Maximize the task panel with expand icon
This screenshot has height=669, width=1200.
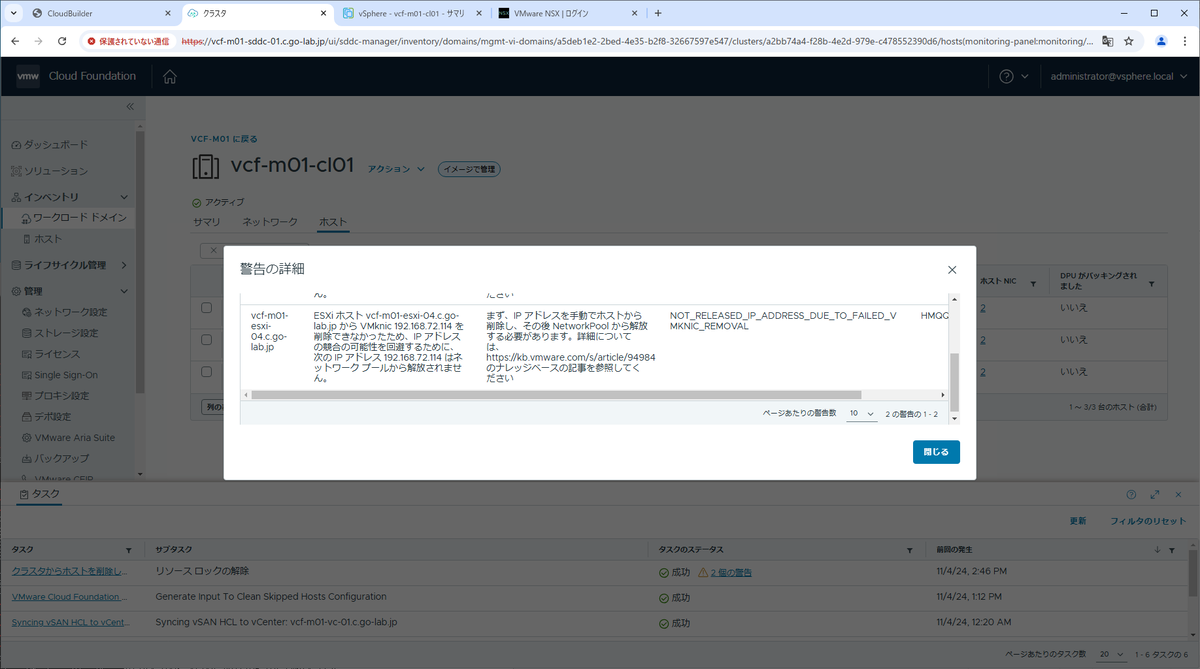1155,494
